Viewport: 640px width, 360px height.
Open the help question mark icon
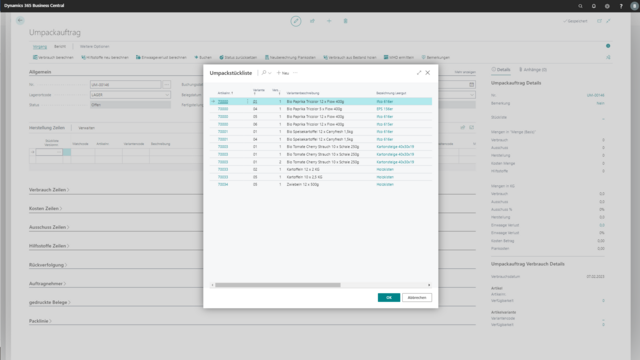pyautogui.click(x=621, y=6)
